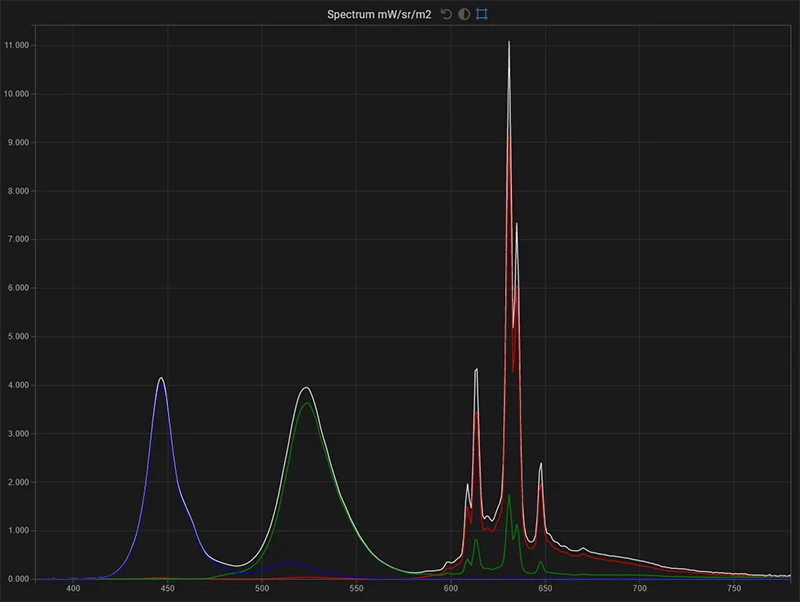This screenshot has width=800, height=602.
Task: Click the 600 x-axis tick label
Action: coord(451,590)
